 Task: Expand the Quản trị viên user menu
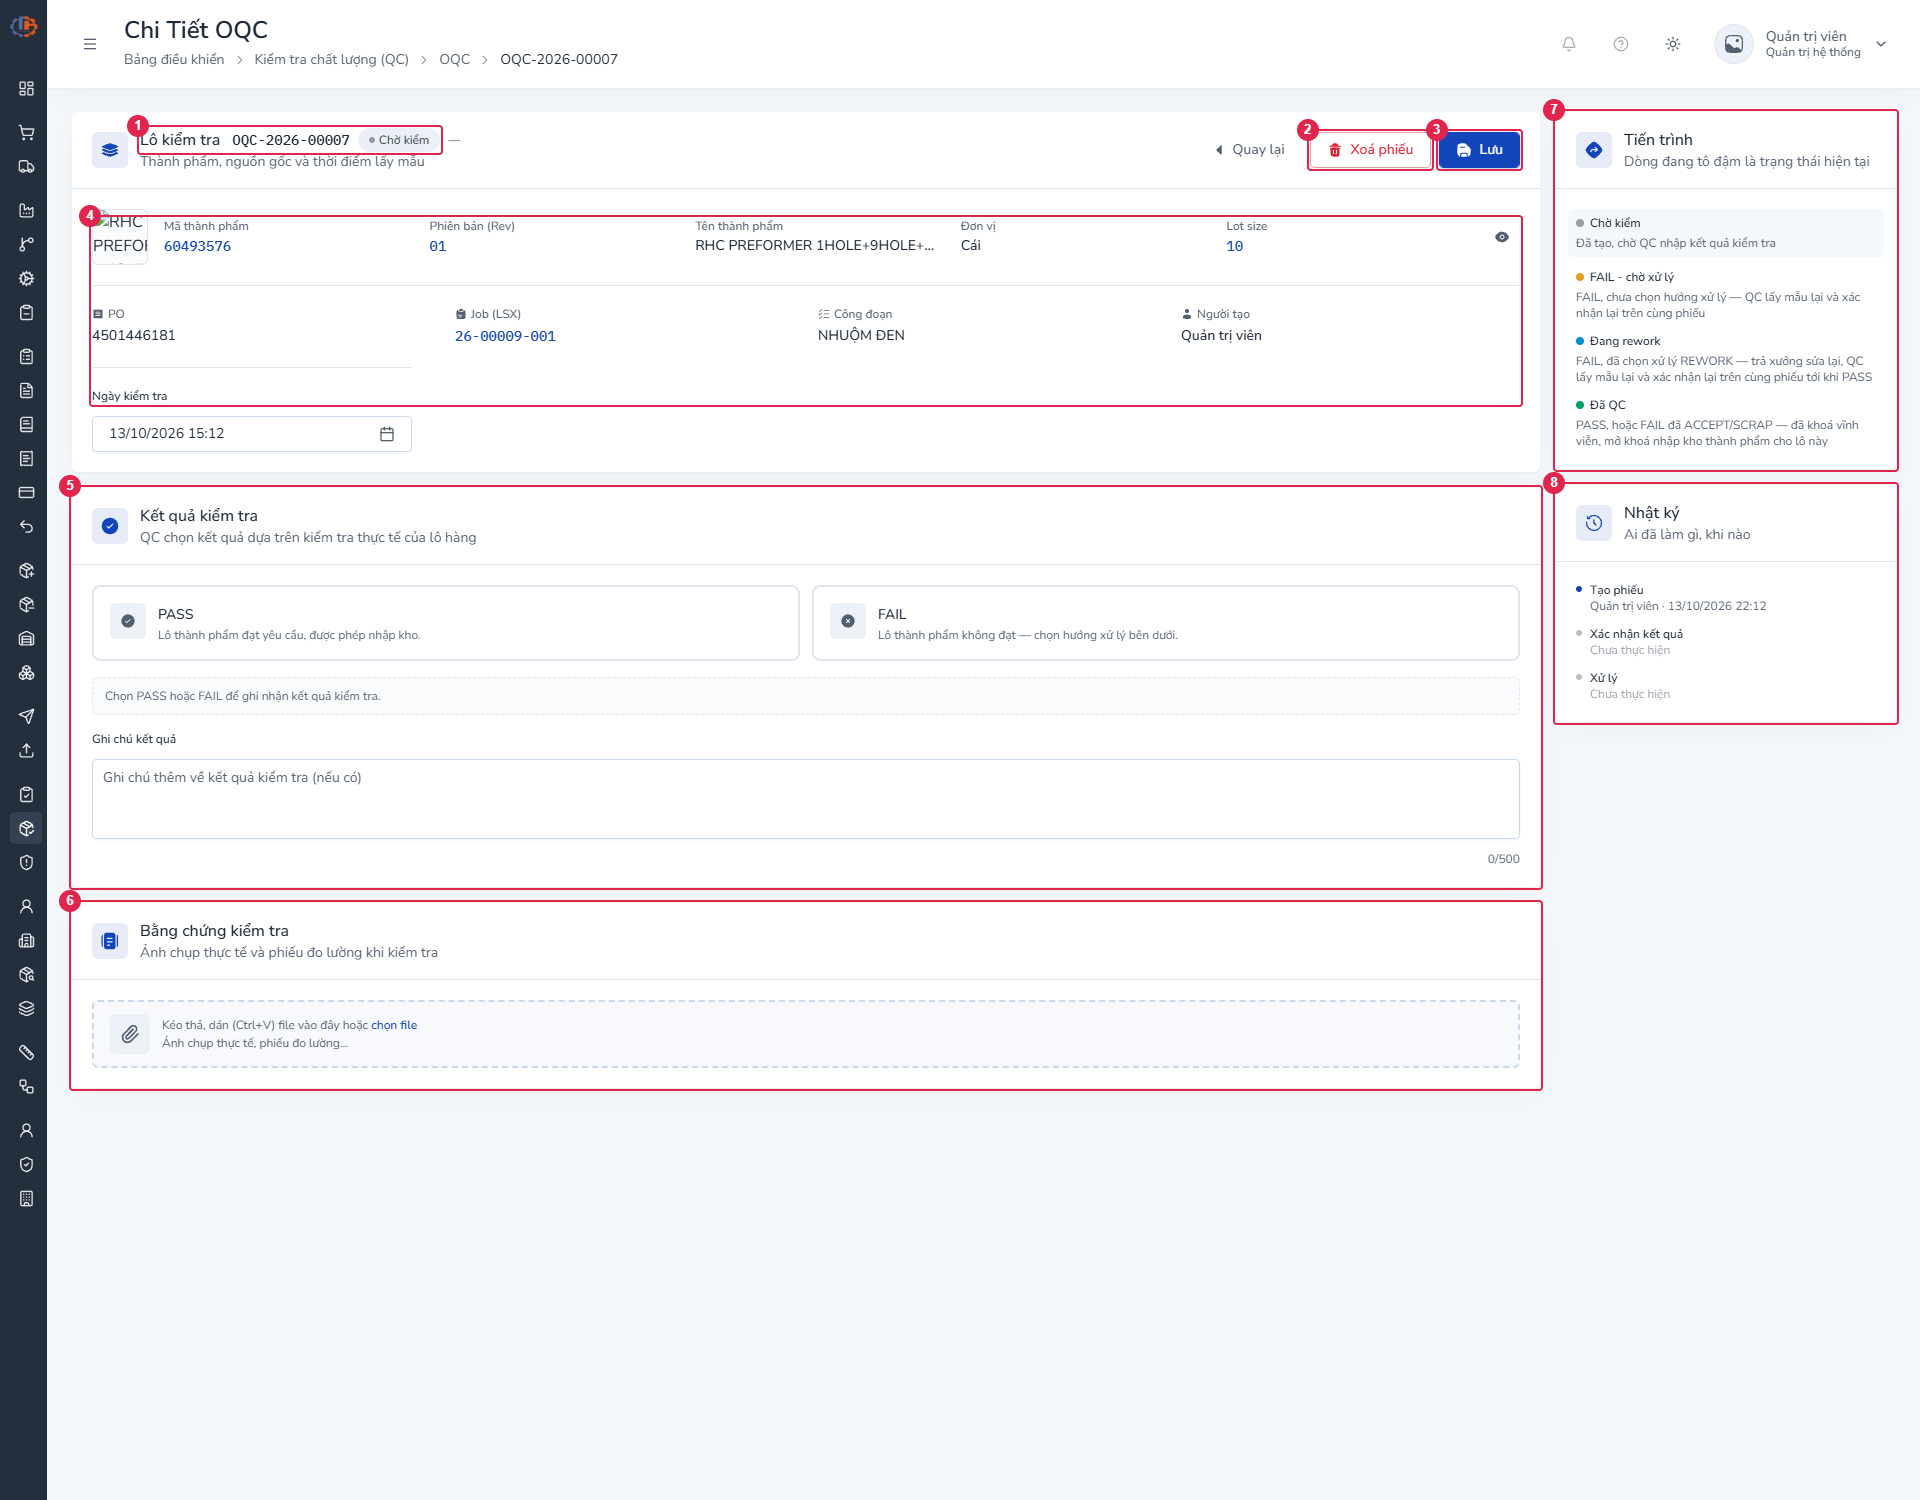pyautogui.click(x=1801, y=44)
